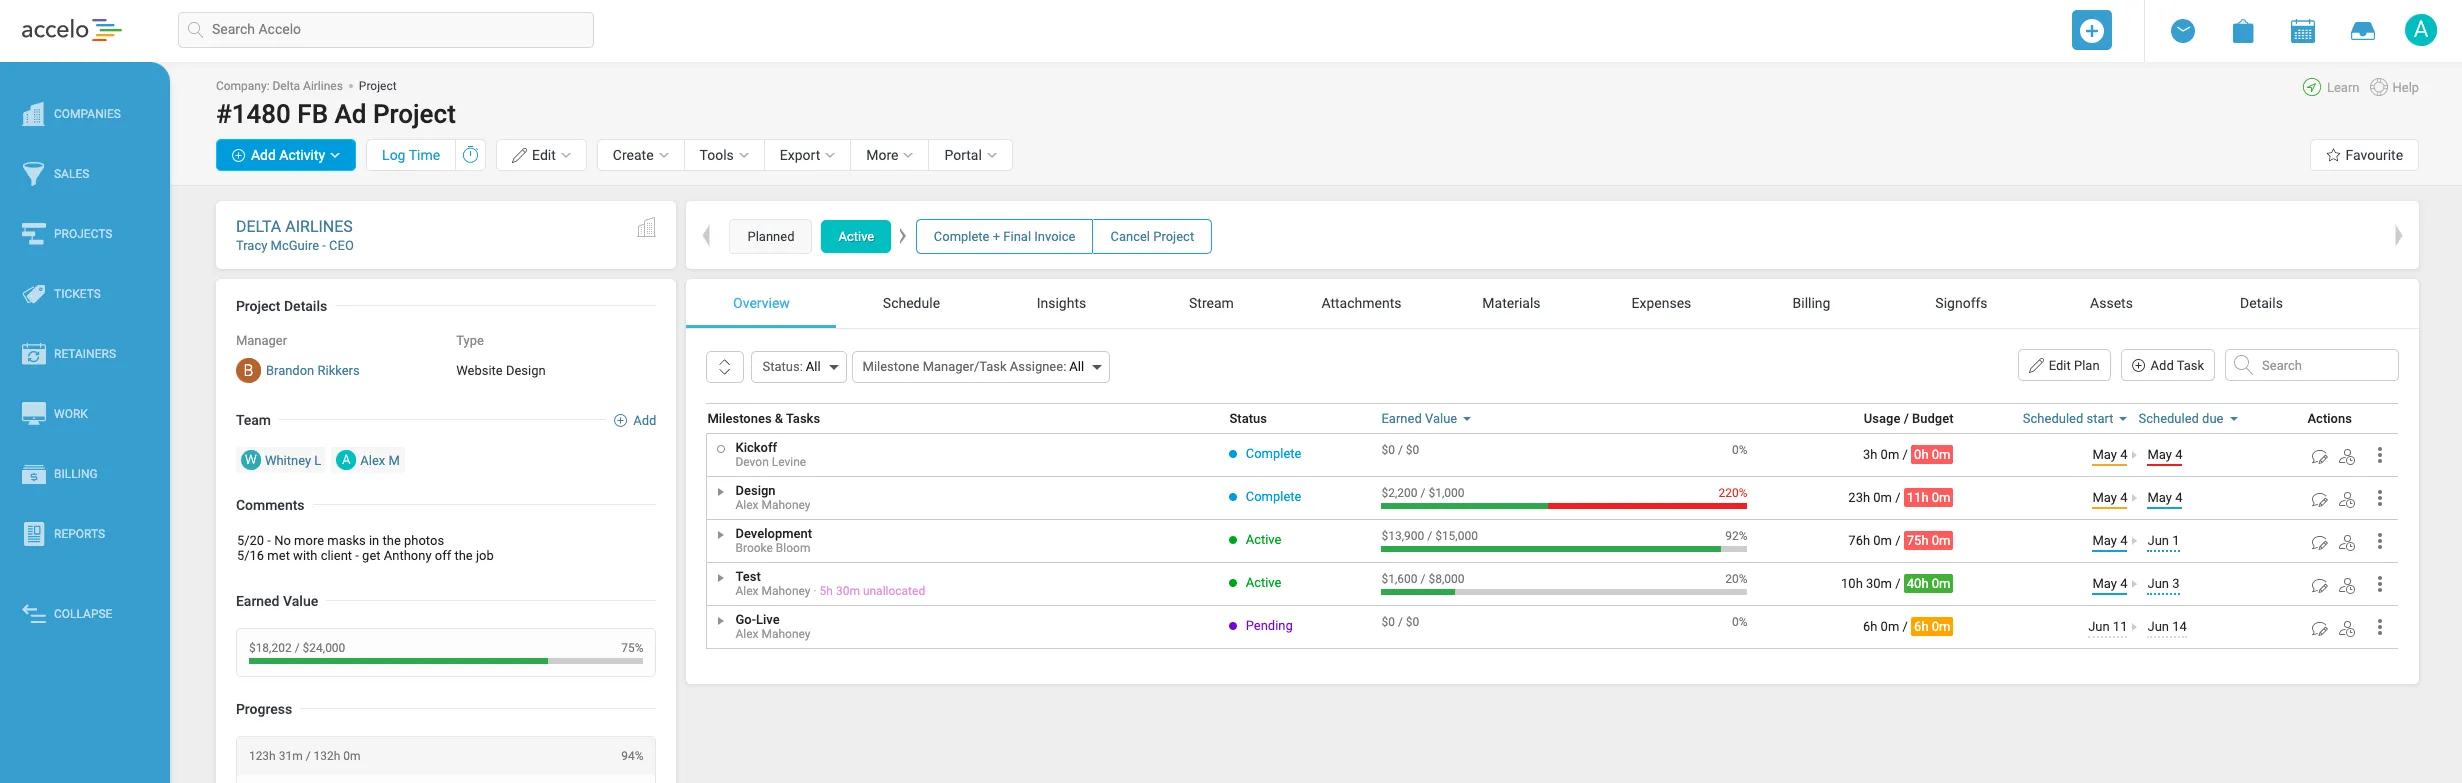
Task: Open the Tools menu
Action: (724, 155)
